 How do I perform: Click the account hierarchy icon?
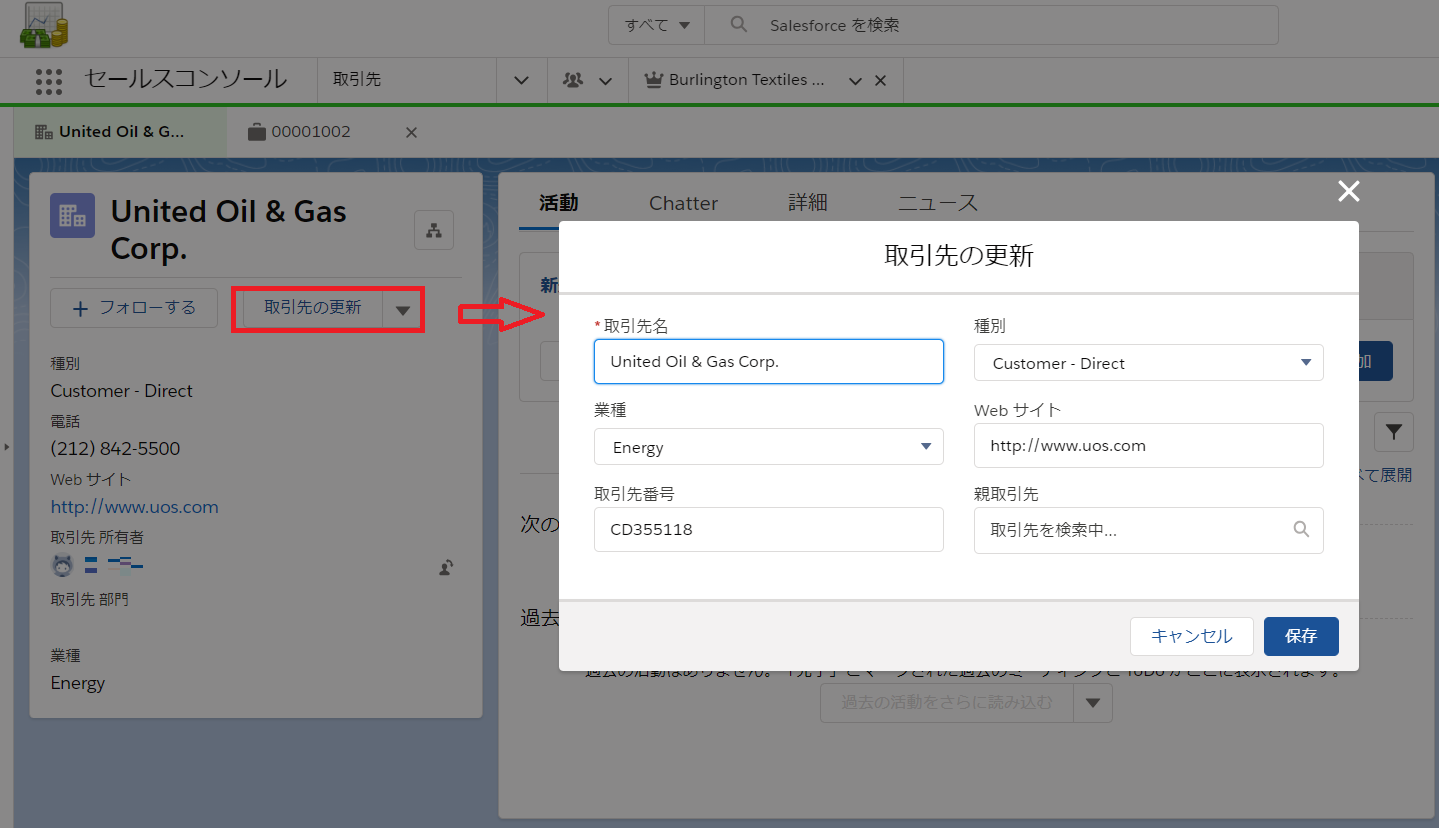pos(434,231)
